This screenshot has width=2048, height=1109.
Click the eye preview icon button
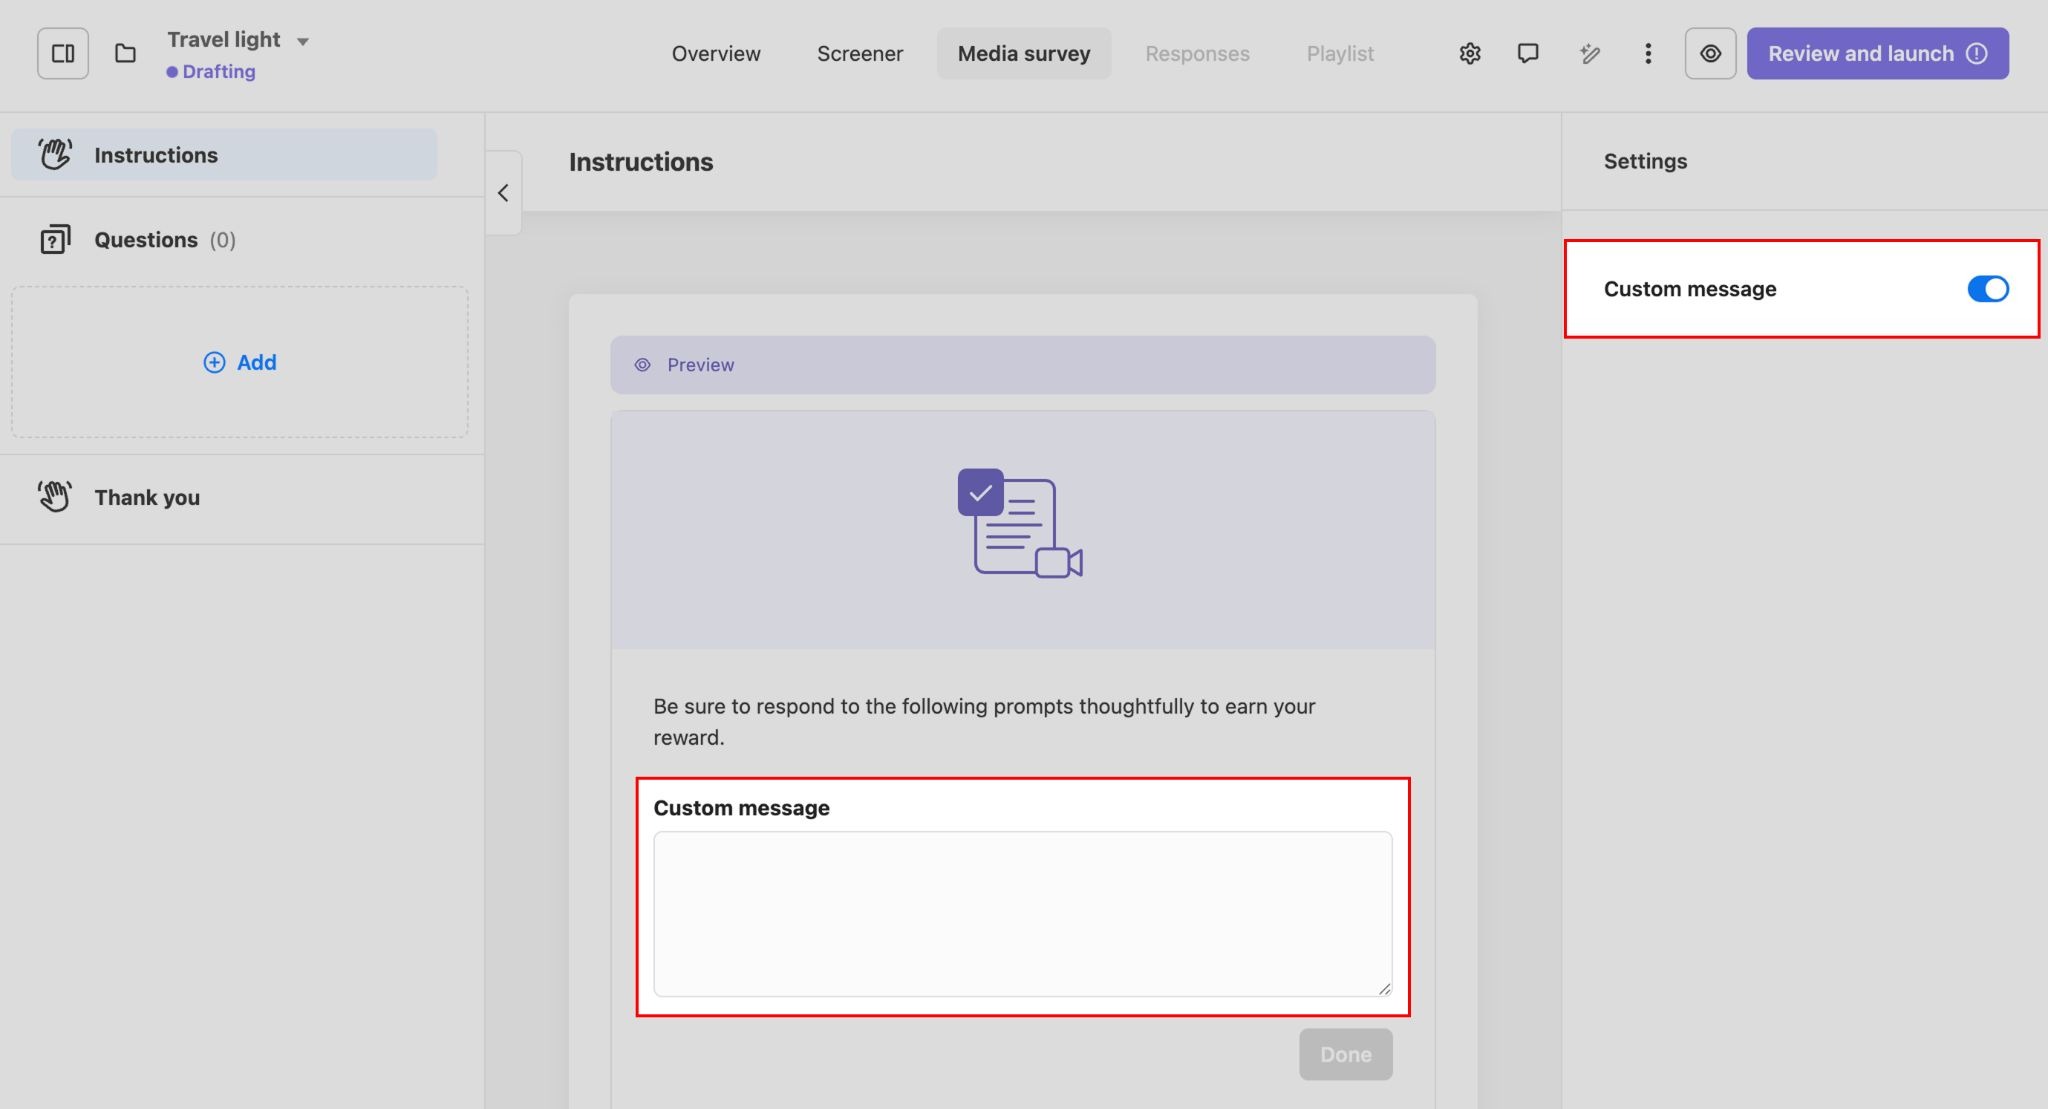(x=1710, y=54)
